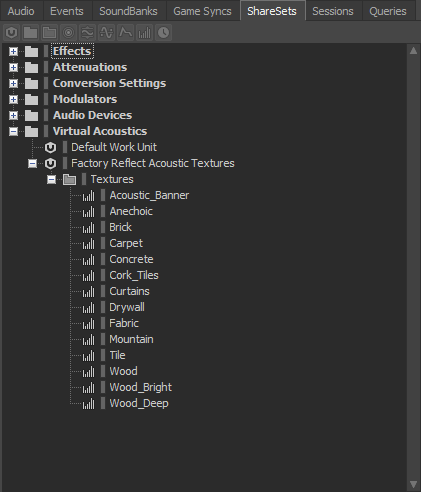Image resolution: width=421 pixels, height=492 pixels.
Task: Select the Wood_Bright texture item
Action: point(141,387)
